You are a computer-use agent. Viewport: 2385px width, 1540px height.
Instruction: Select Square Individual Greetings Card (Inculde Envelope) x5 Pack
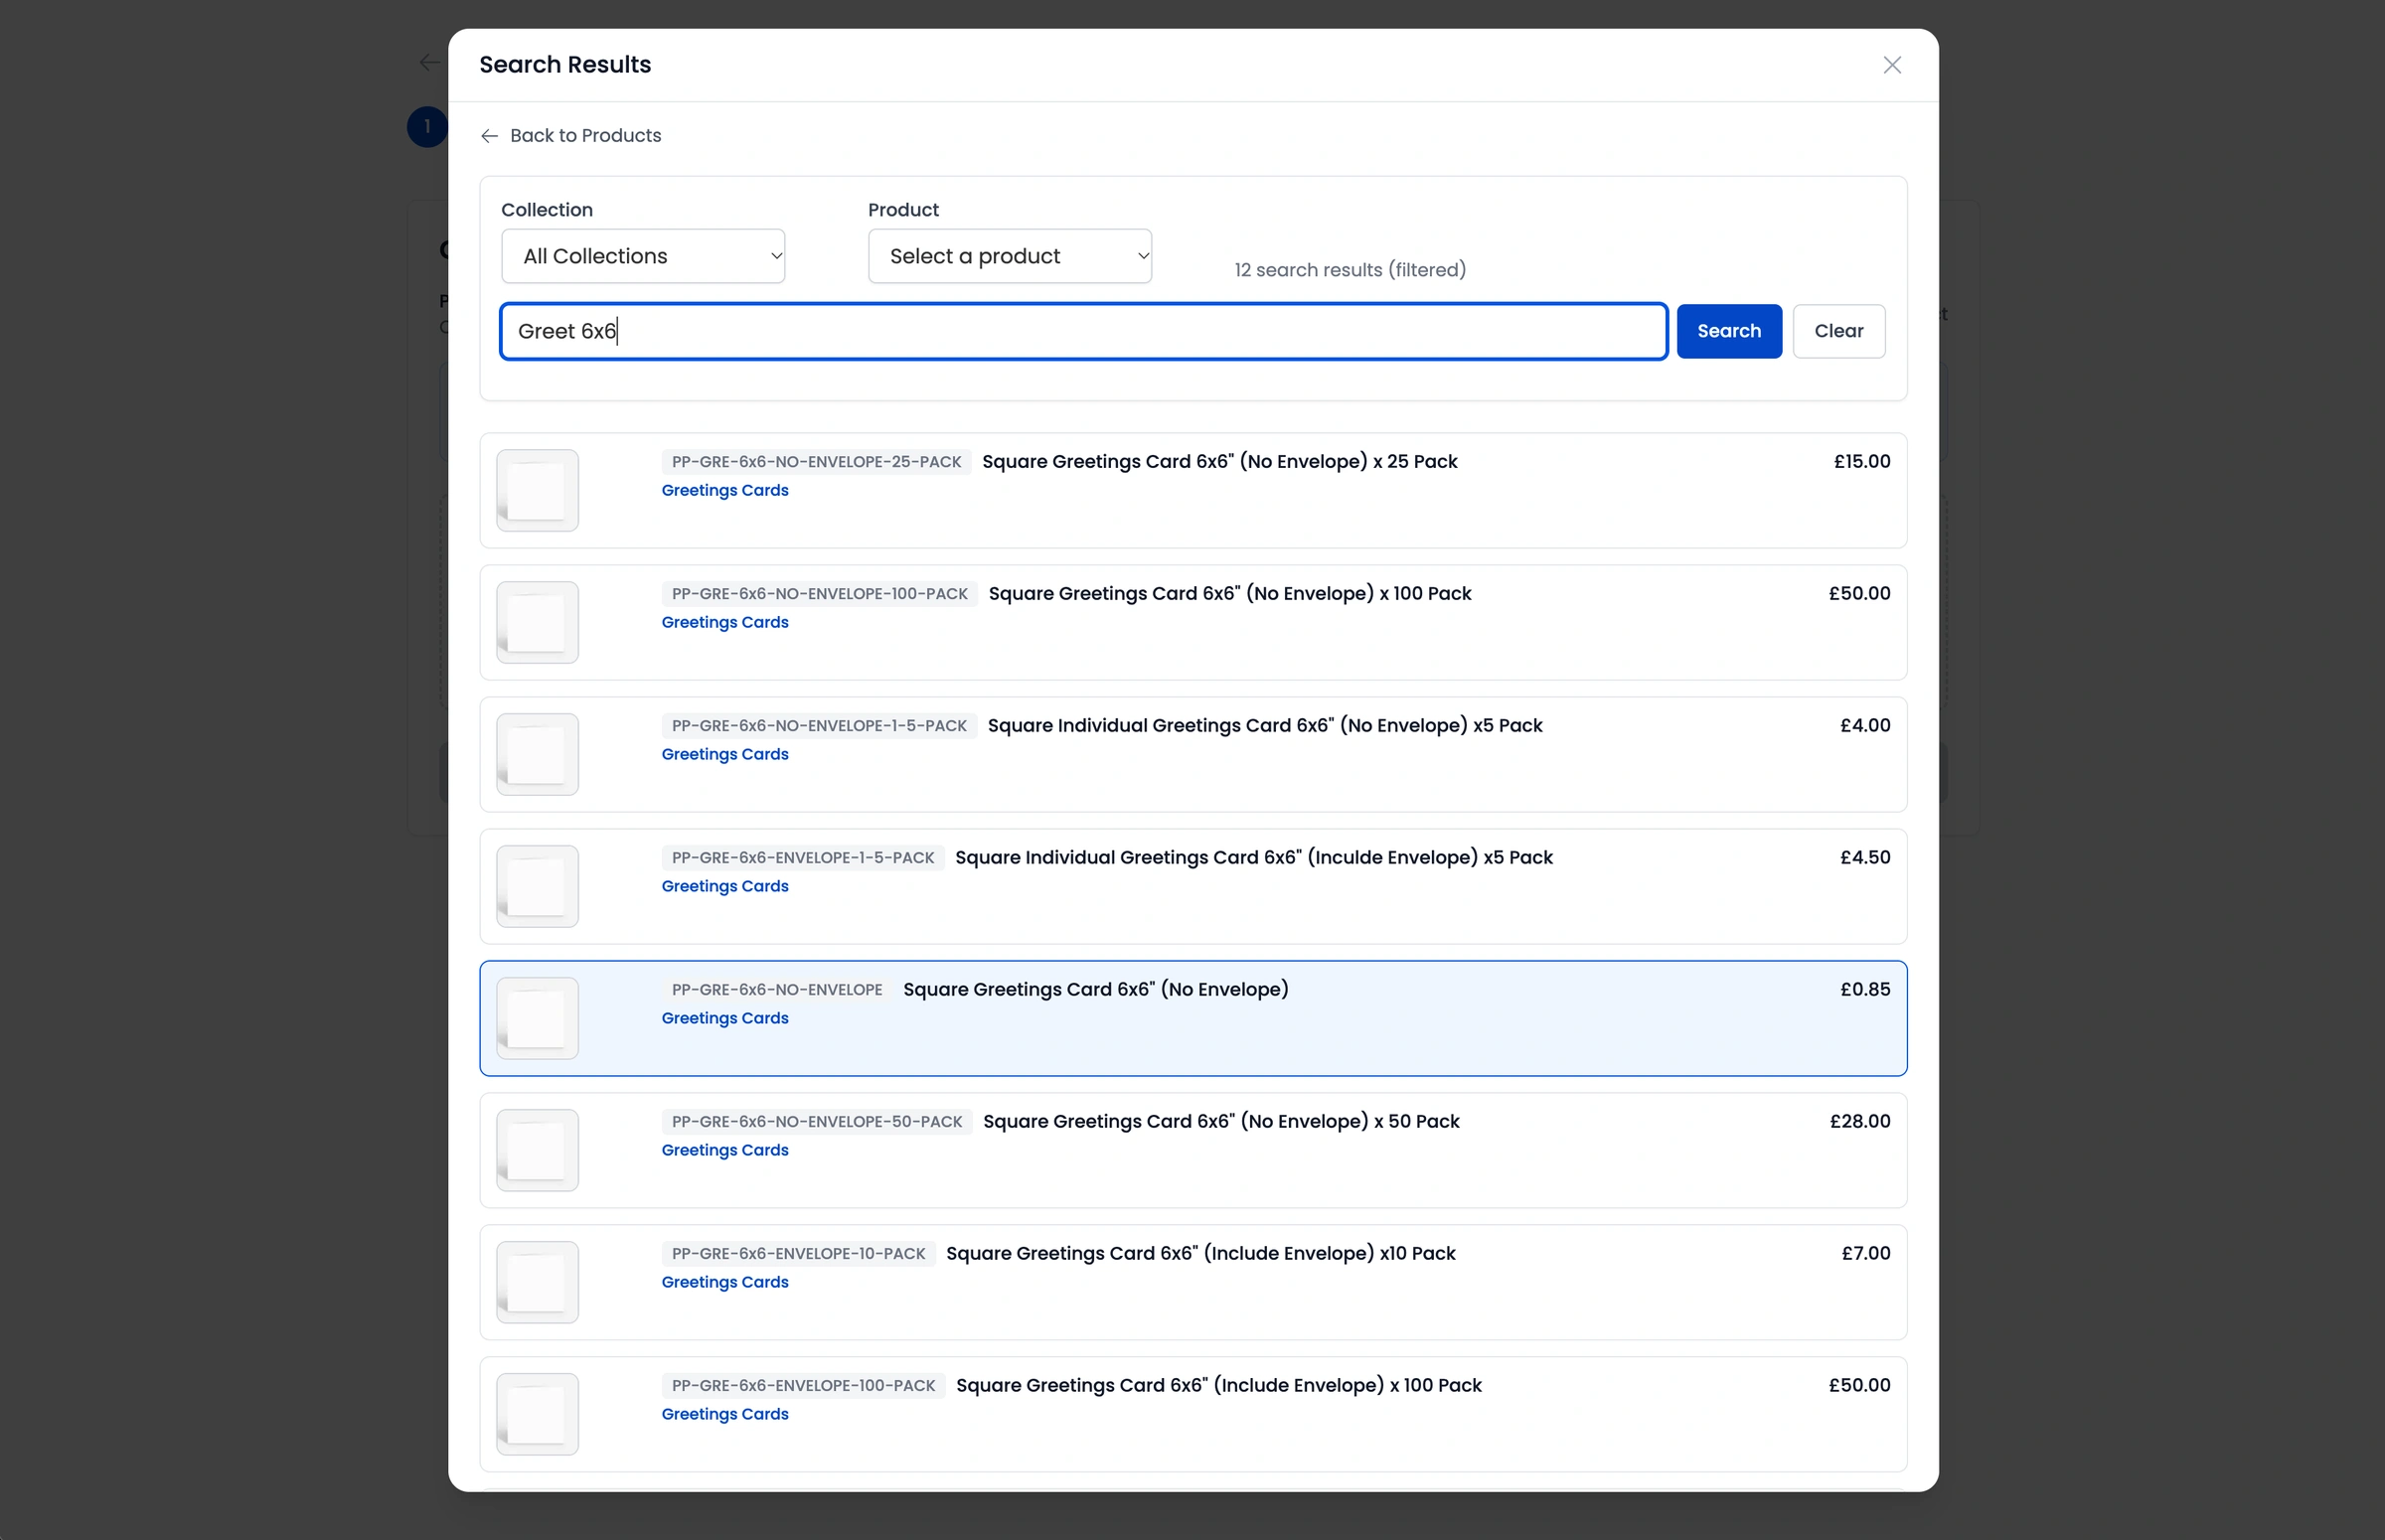coord(1253,857)
